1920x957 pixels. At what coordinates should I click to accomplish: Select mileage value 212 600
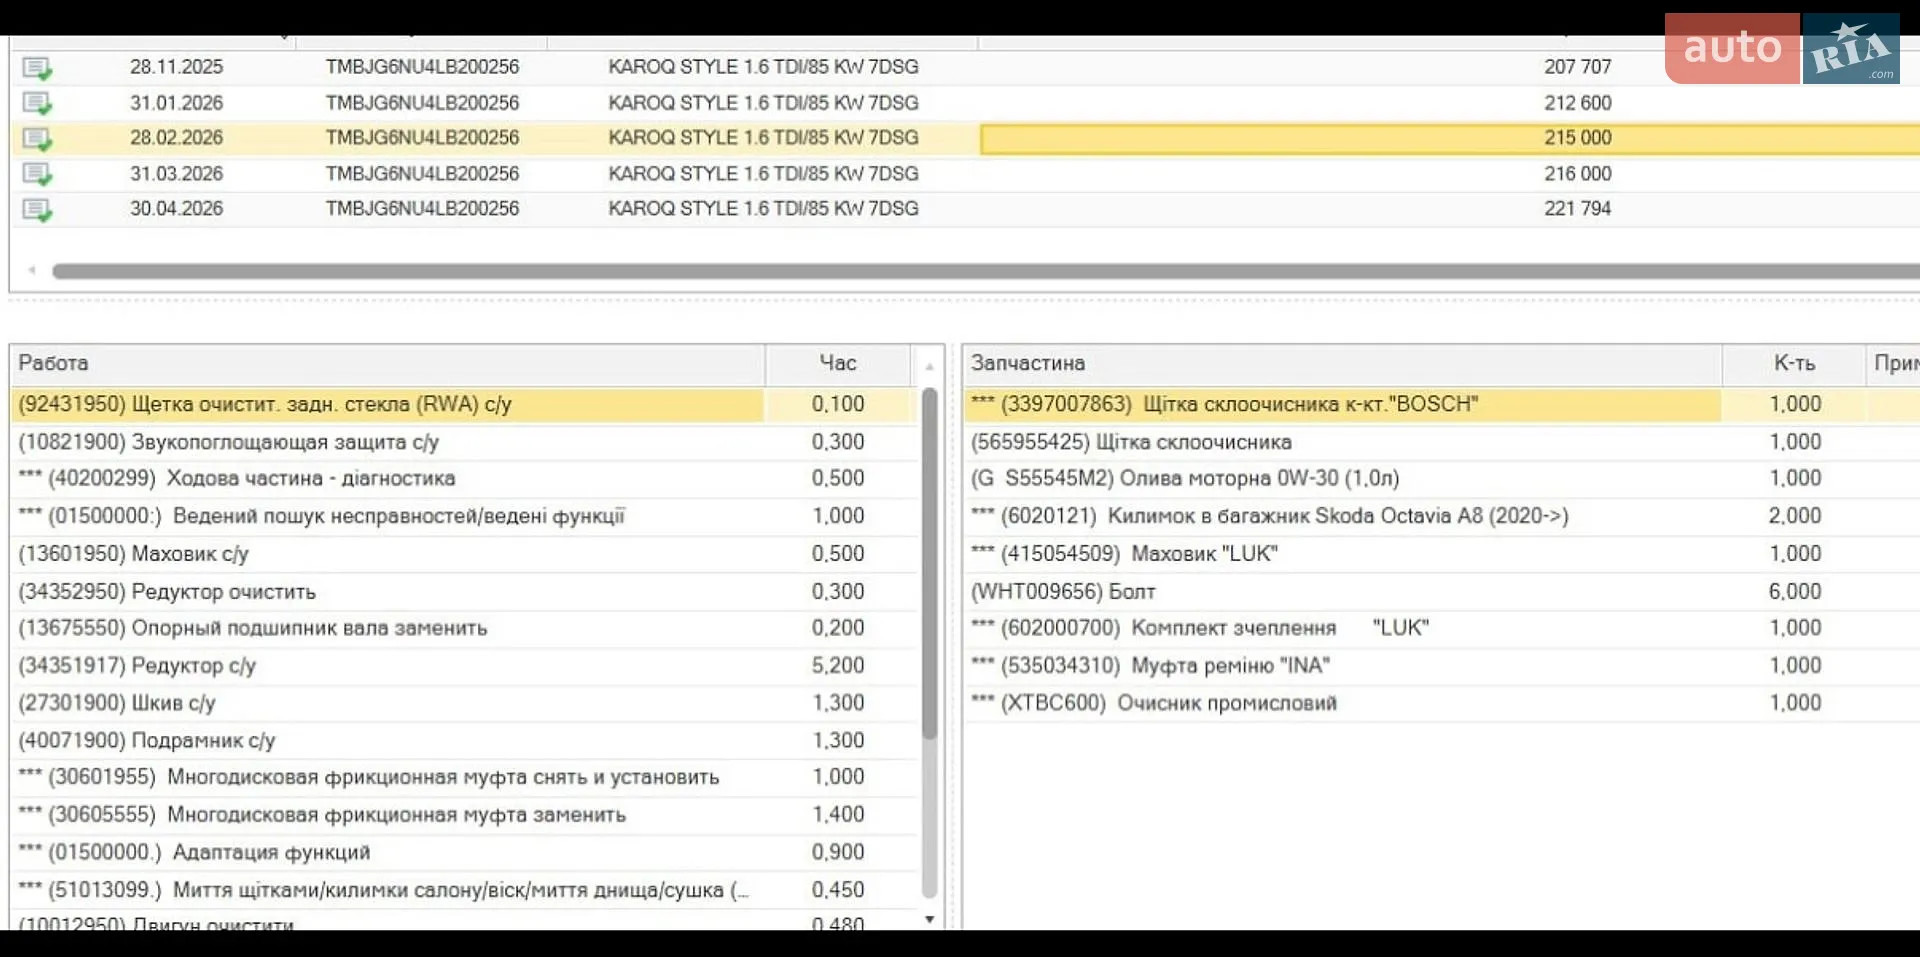tap(1577, 103)
